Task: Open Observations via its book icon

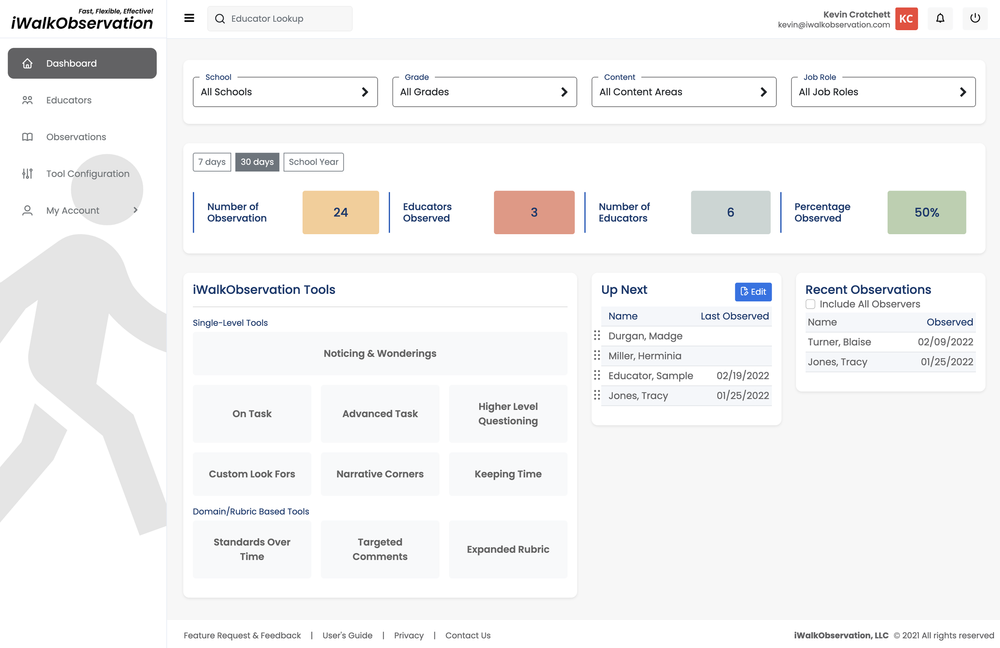Action: tap(27, 136)
